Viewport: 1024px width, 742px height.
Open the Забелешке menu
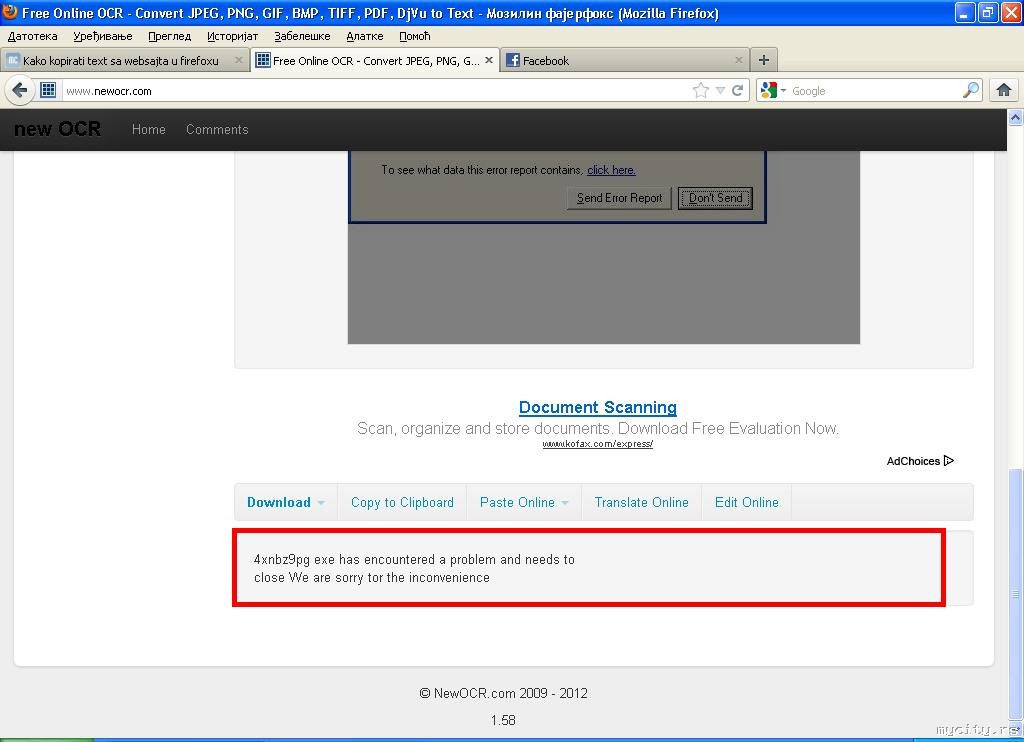pos(302,37)
